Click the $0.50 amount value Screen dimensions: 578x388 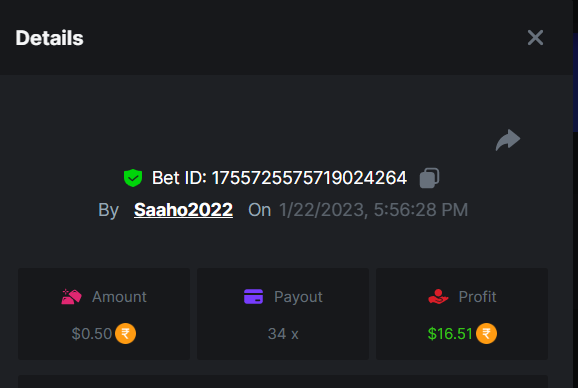tap(92, 334)
